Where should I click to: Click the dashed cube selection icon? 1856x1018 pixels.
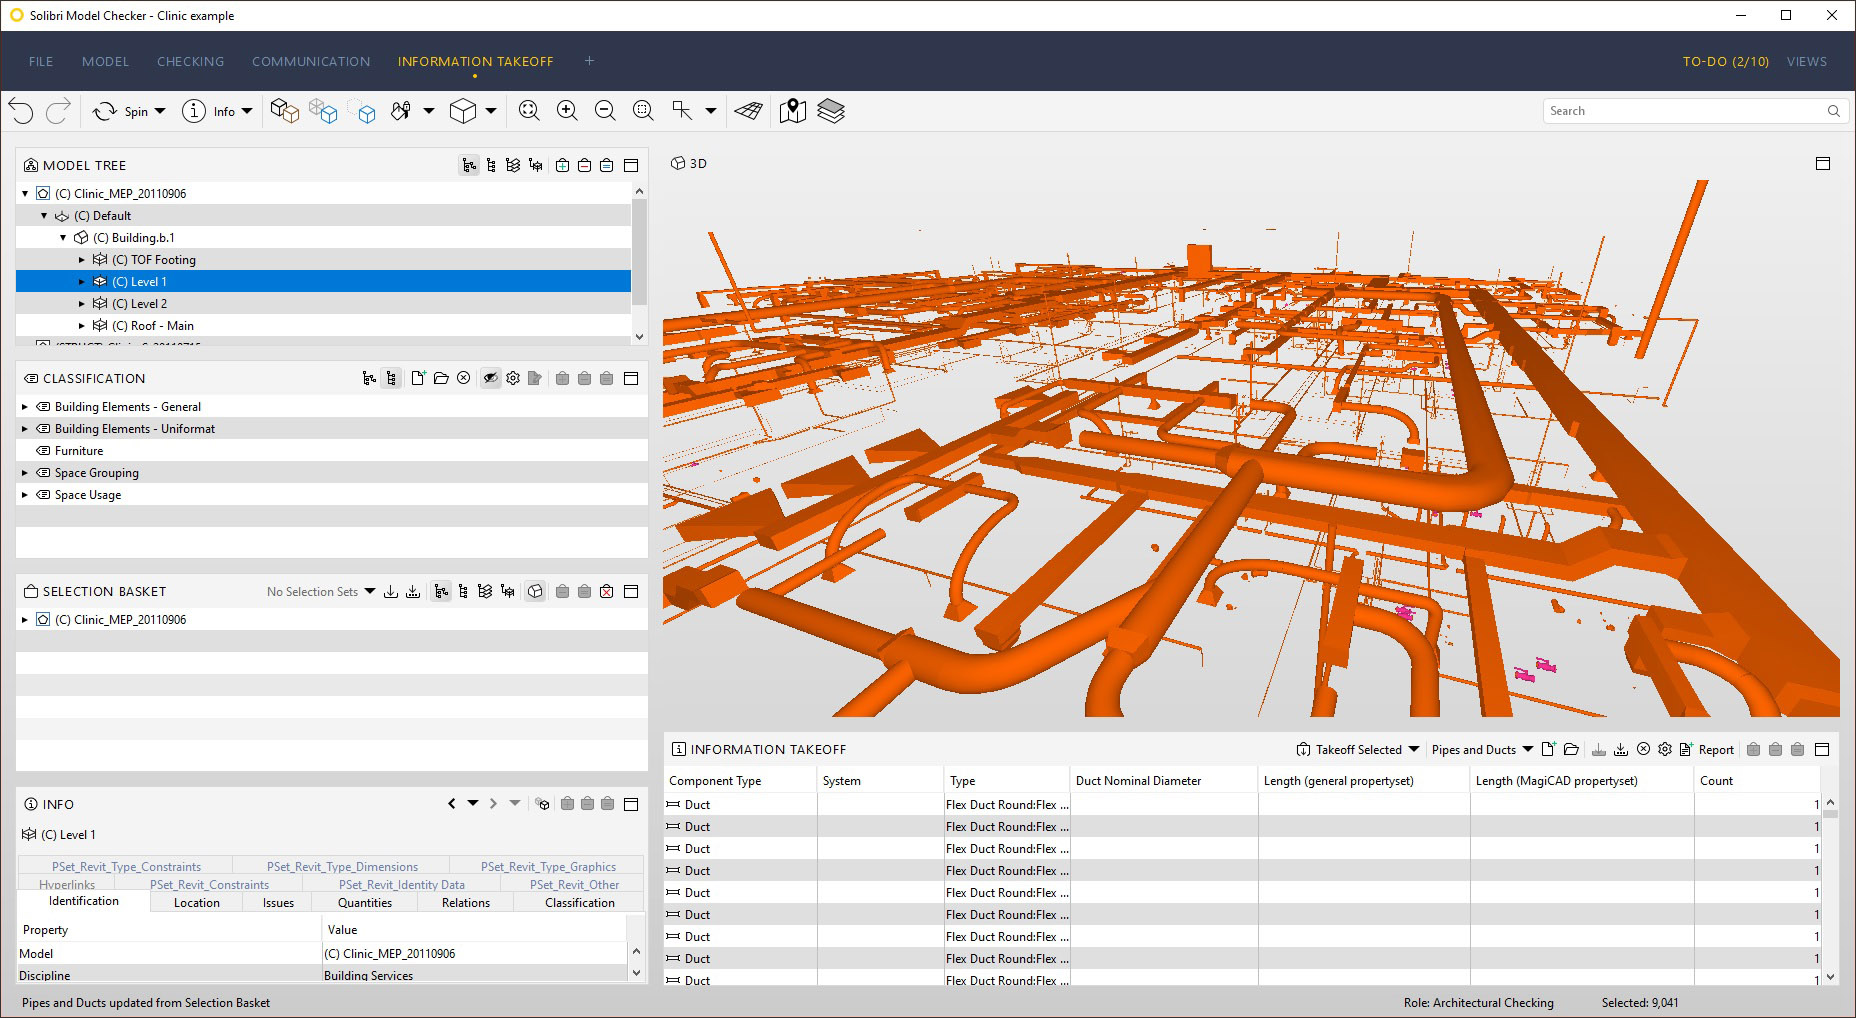[x=362, y=111]
